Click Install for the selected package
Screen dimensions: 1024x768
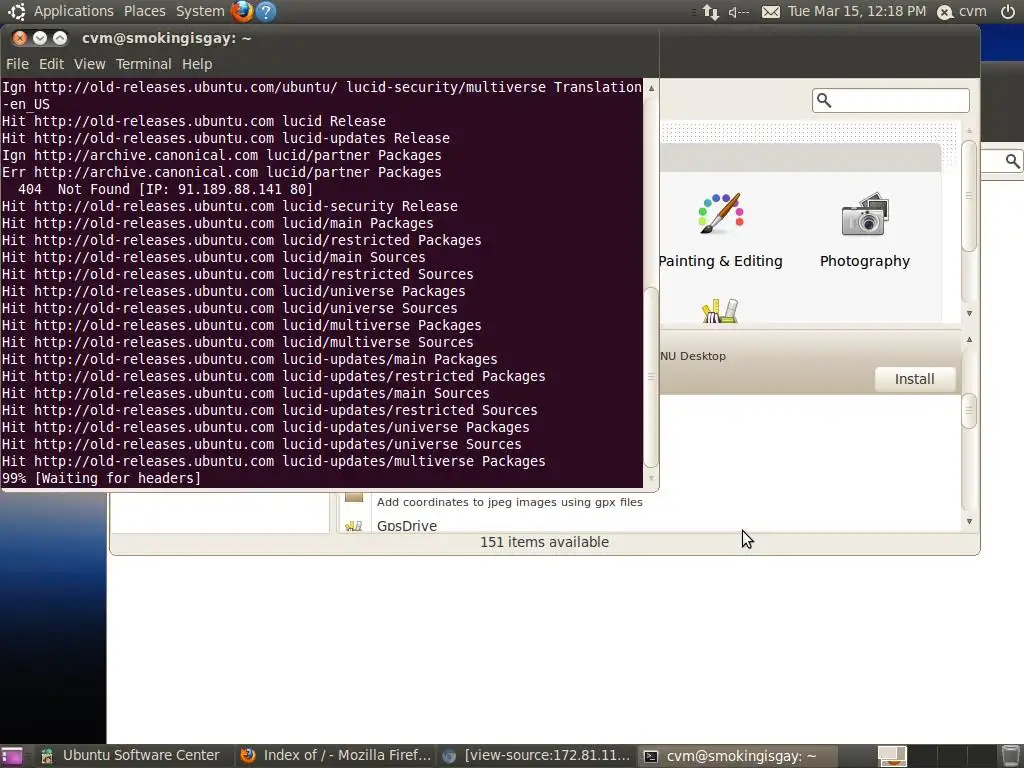pos(914,379)
